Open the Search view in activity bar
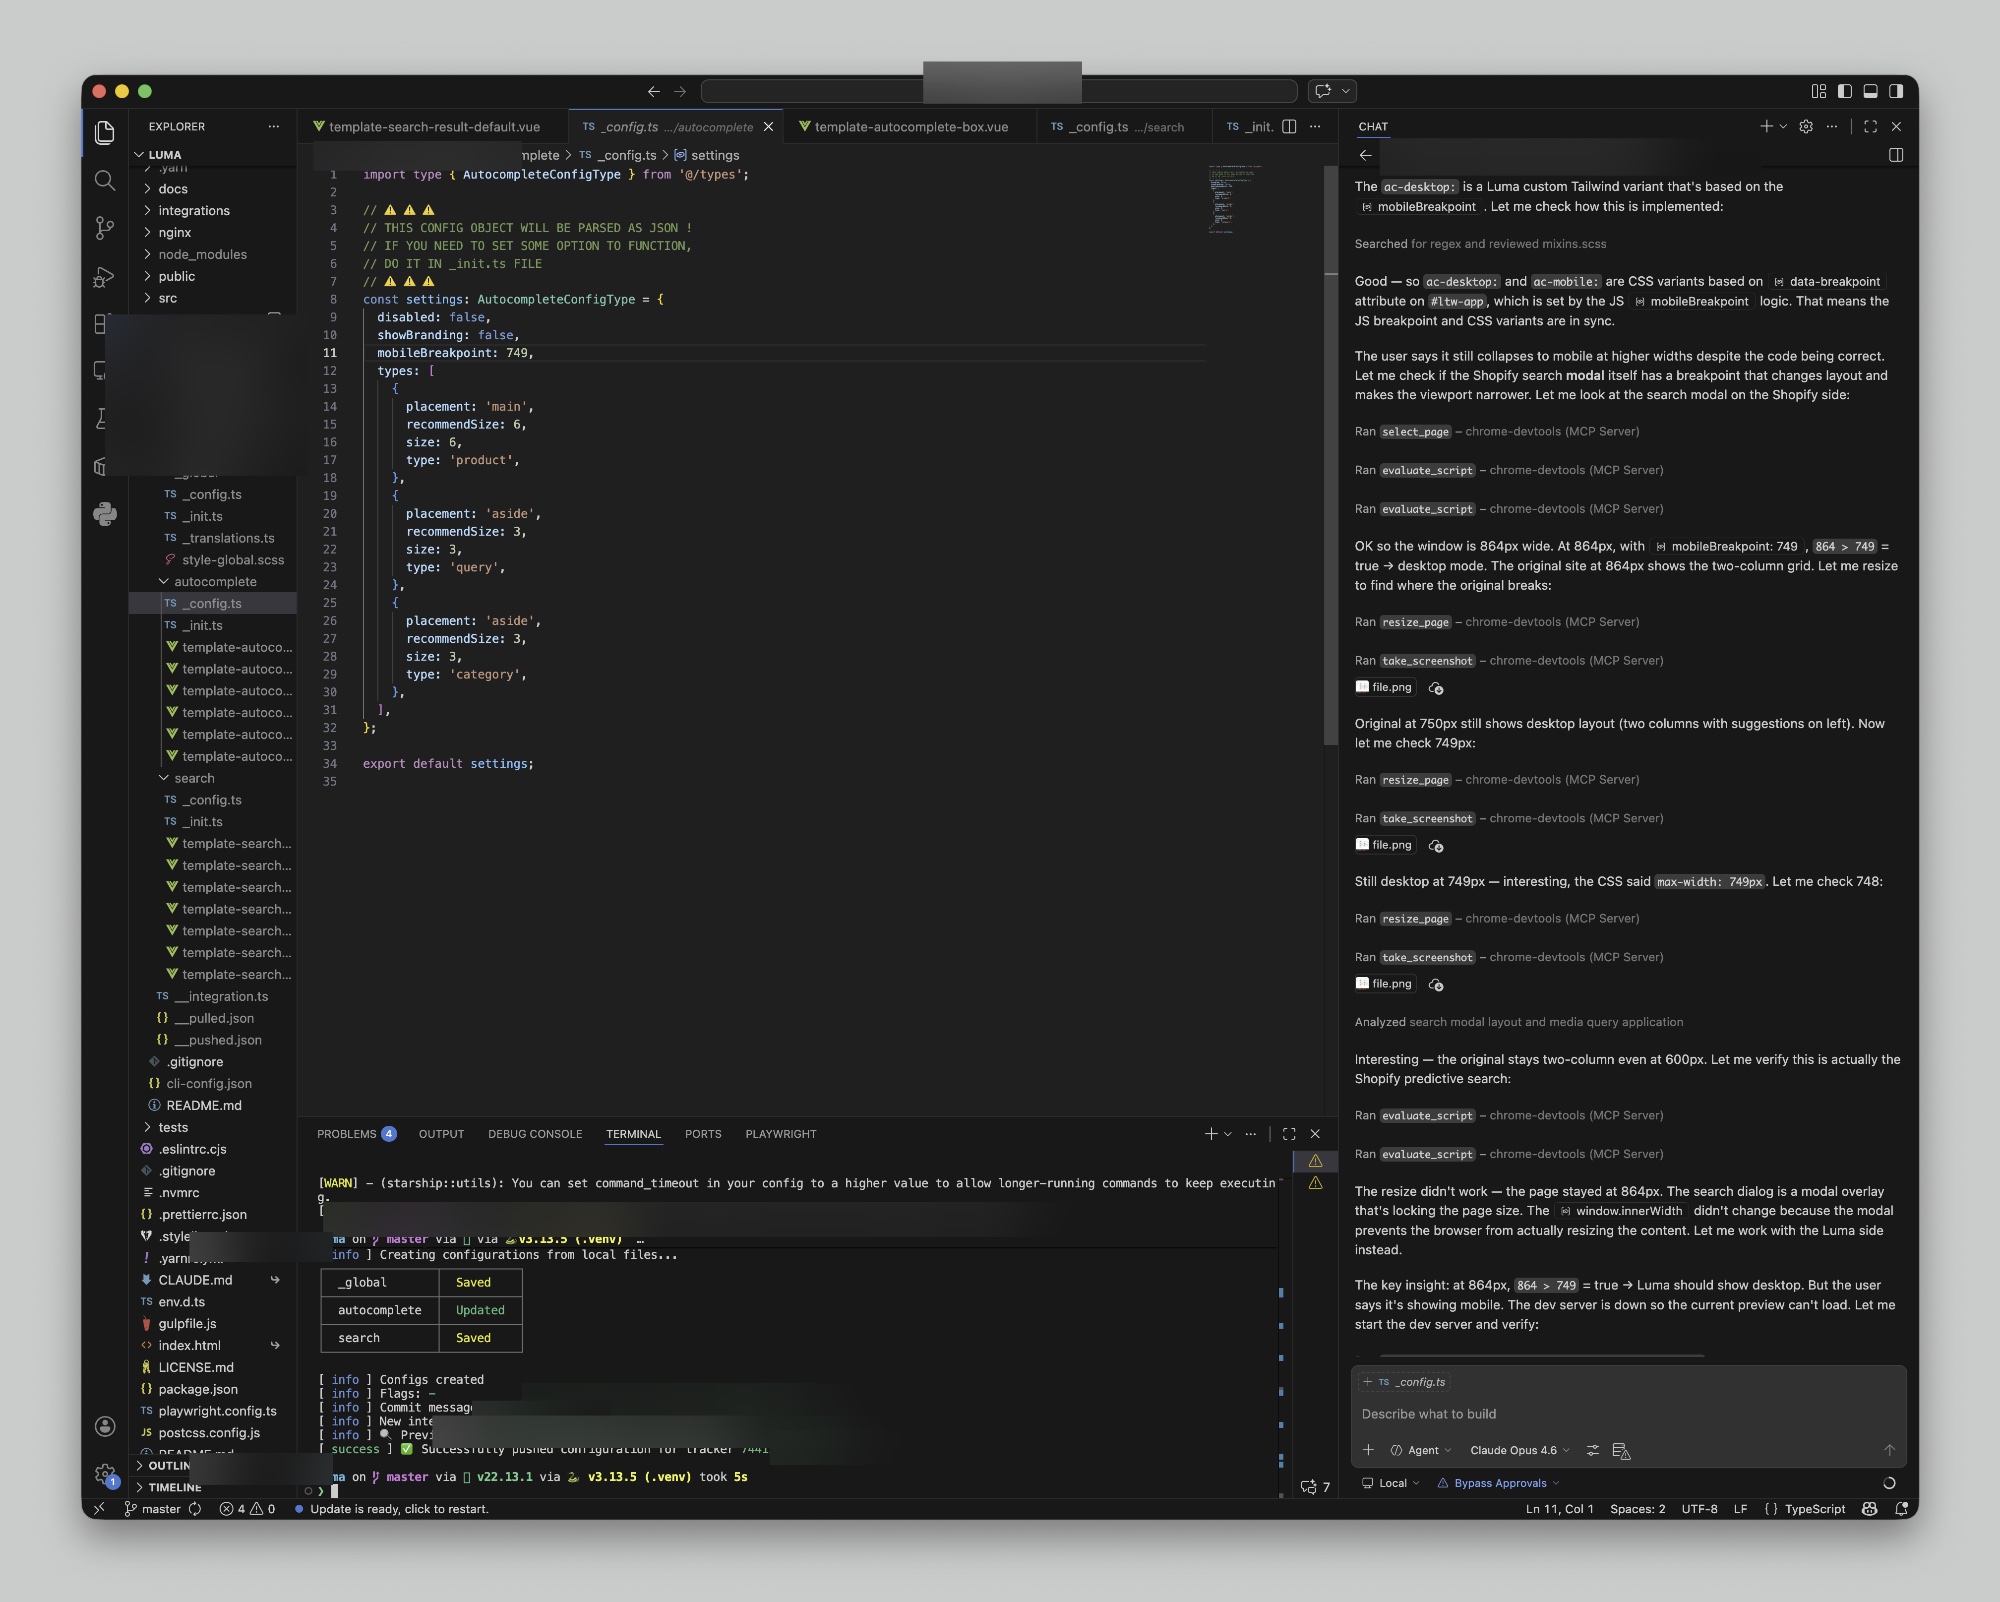Viewport: 2000px width, 1602px height. click(x=104, y=180)
